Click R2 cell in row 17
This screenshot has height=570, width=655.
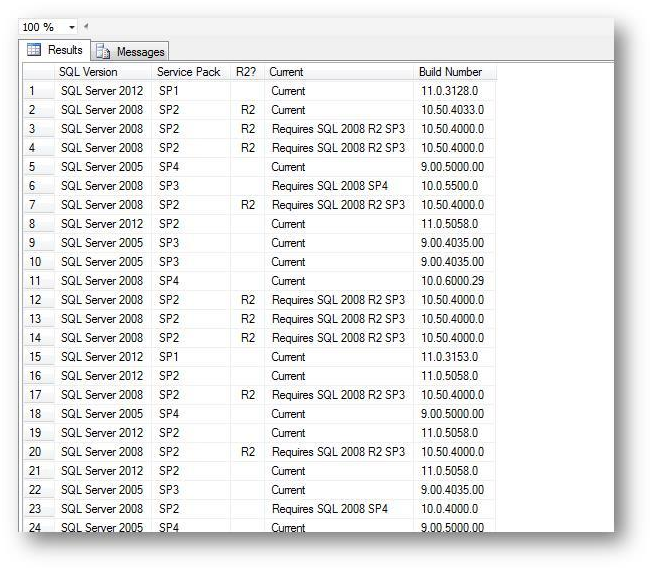(x=248, y=395)
